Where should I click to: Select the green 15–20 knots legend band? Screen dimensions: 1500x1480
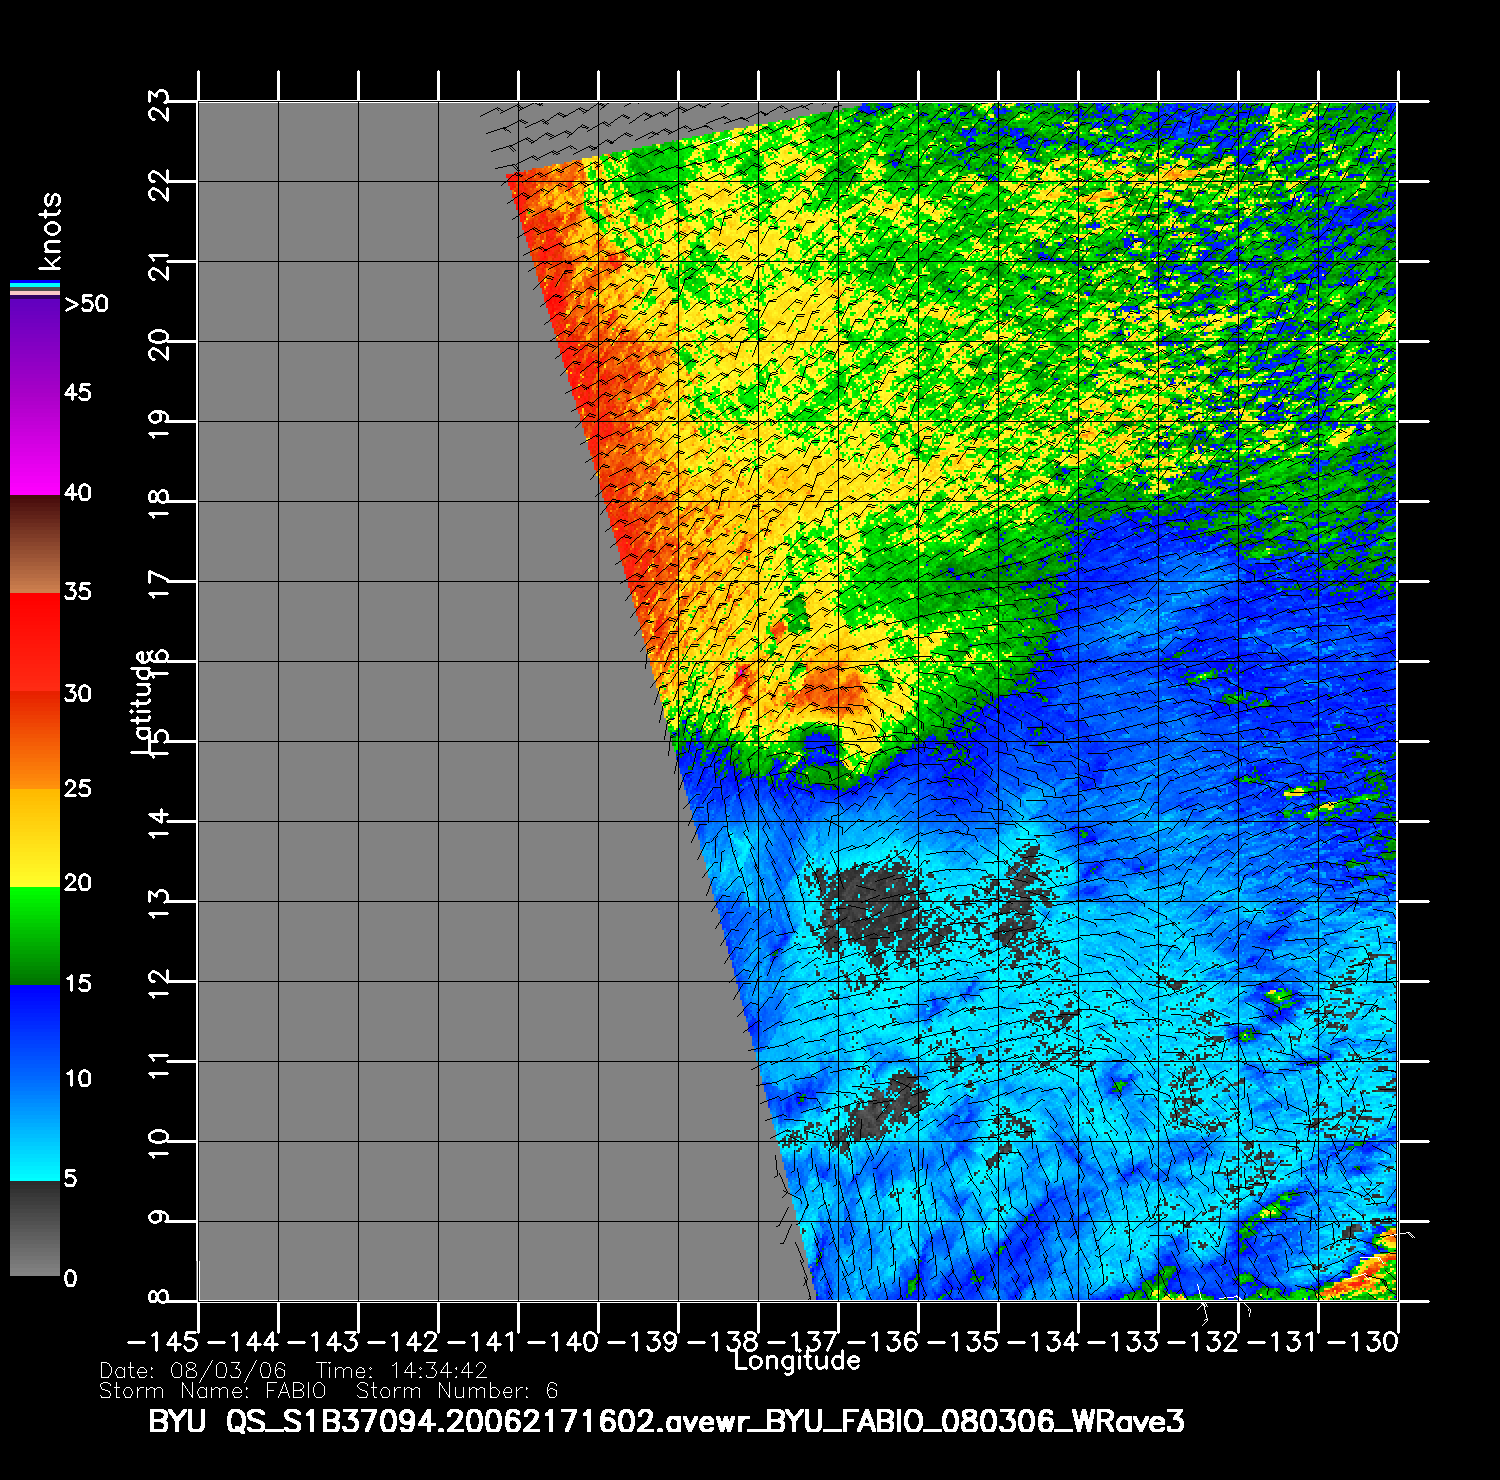click(35, 935)
